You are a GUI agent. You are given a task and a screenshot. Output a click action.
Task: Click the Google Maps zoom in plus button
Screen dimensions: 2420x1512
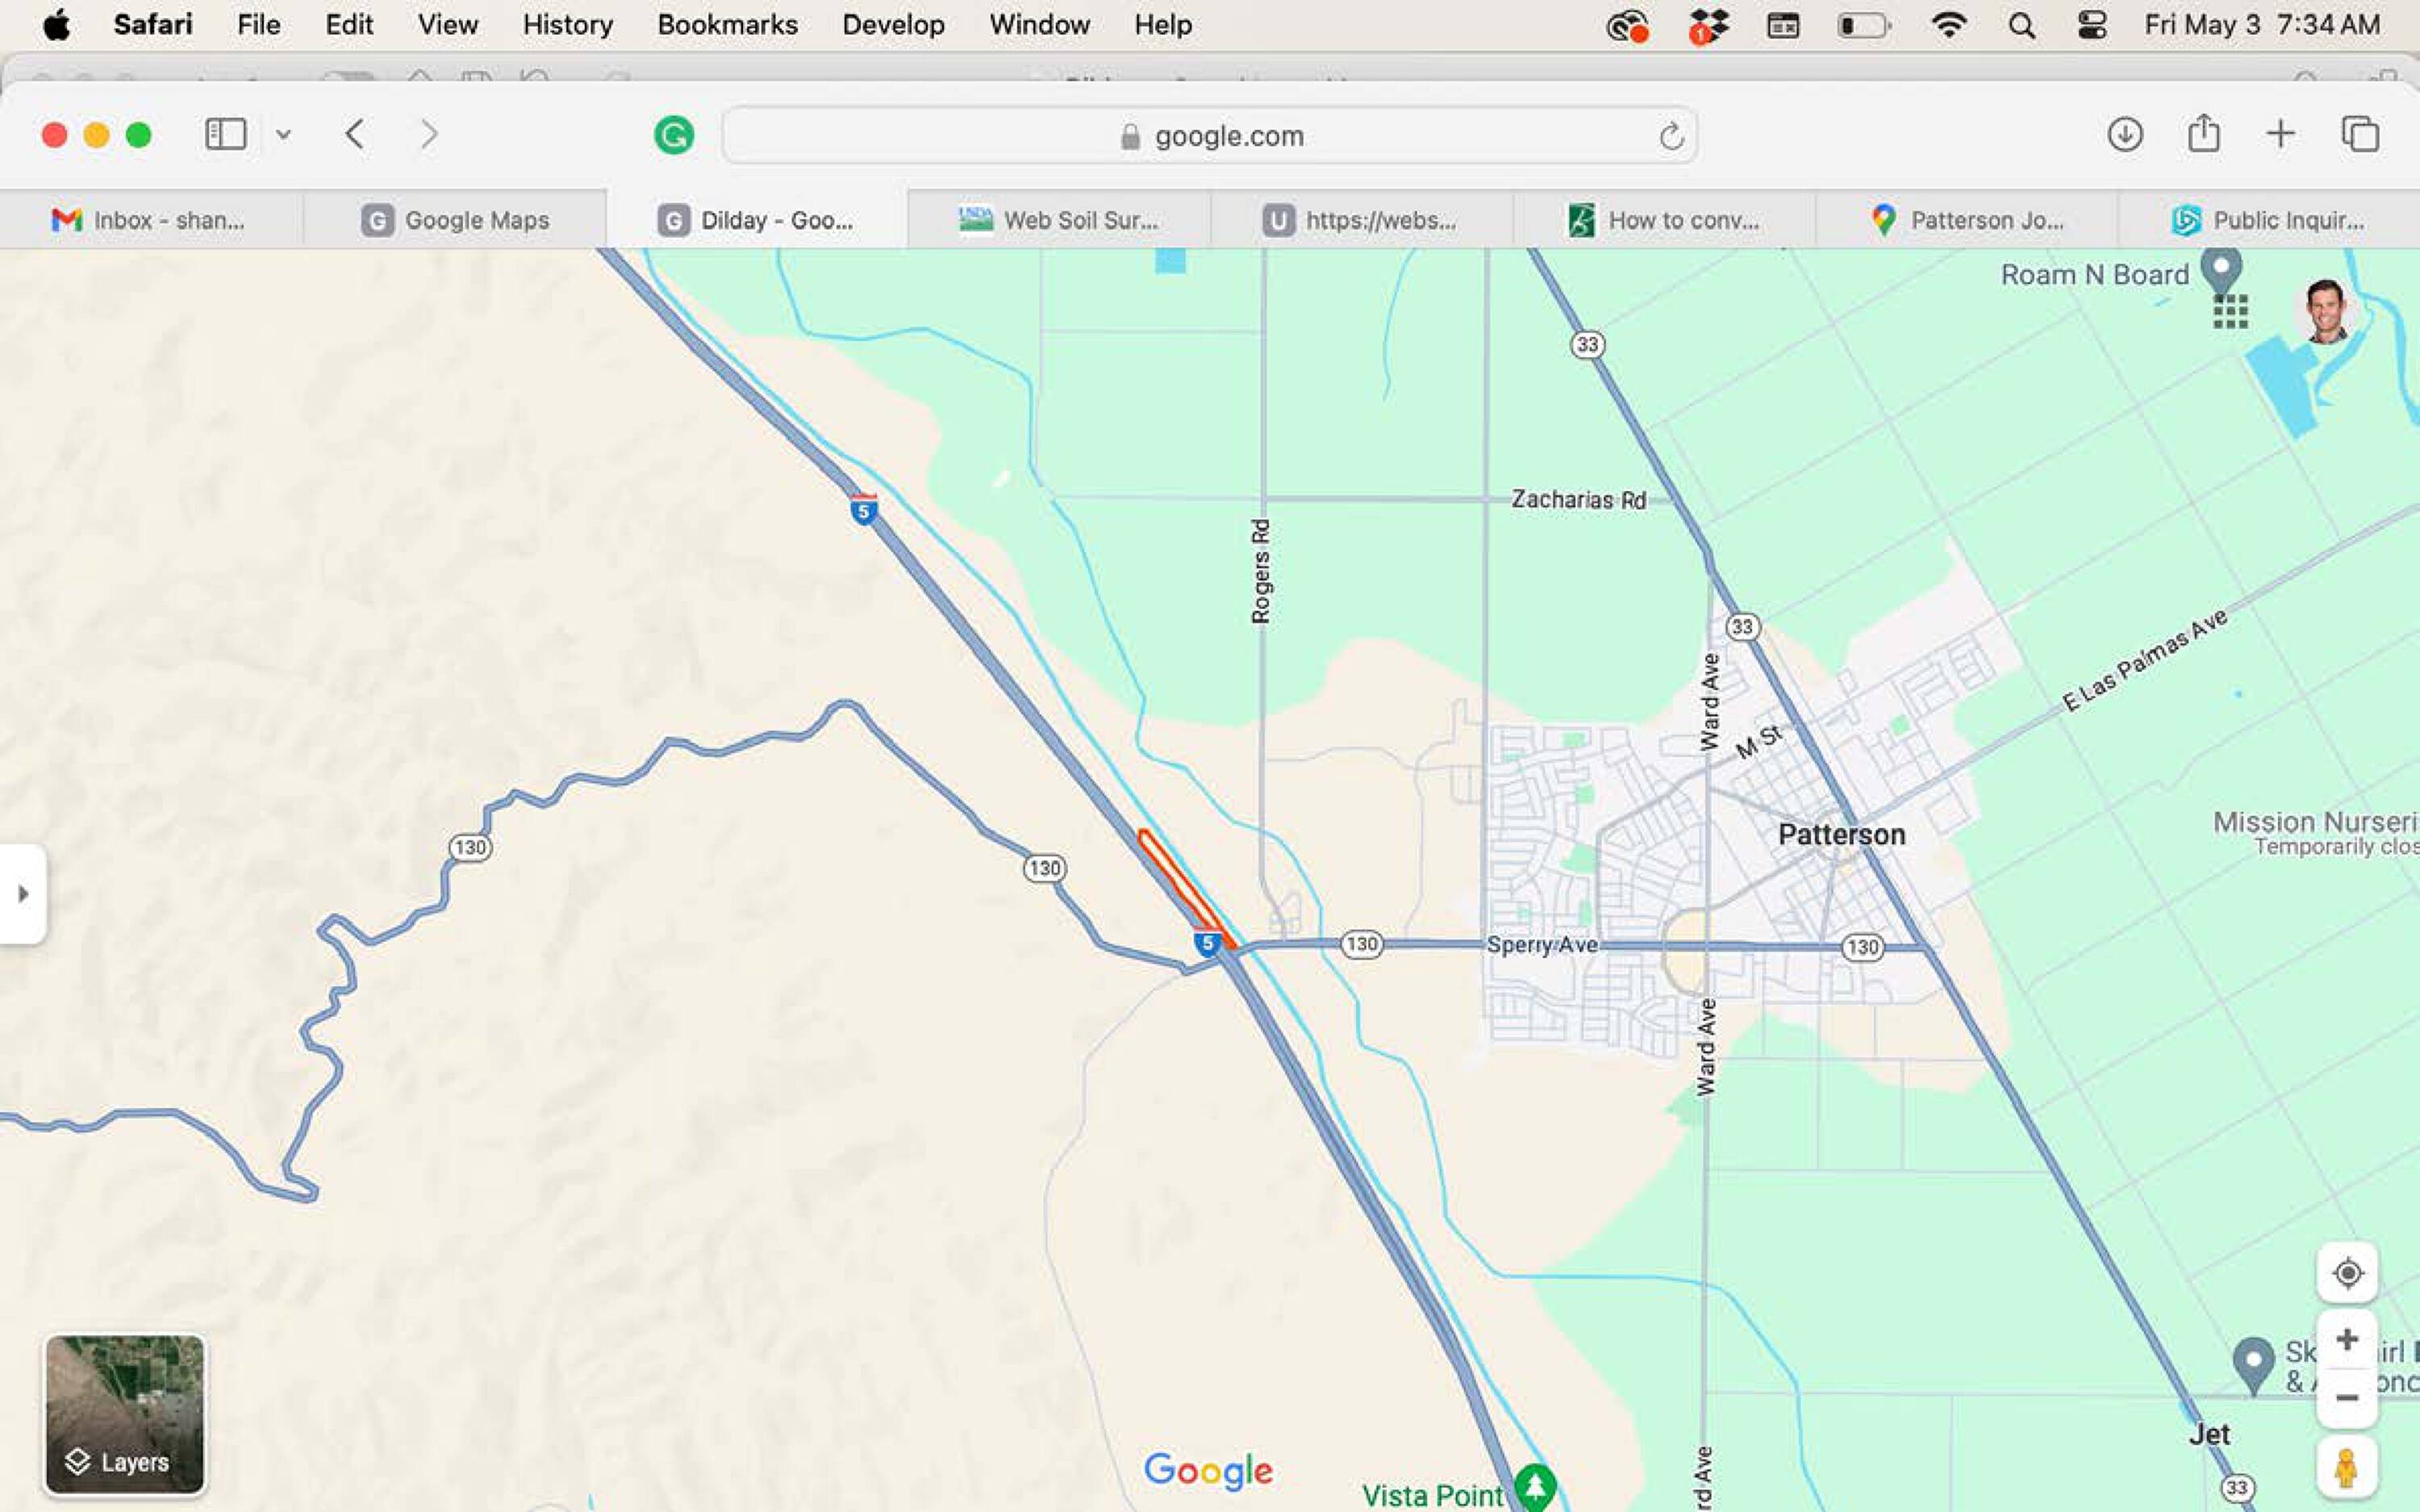pyautogui.click(x=2346, y=1339)
